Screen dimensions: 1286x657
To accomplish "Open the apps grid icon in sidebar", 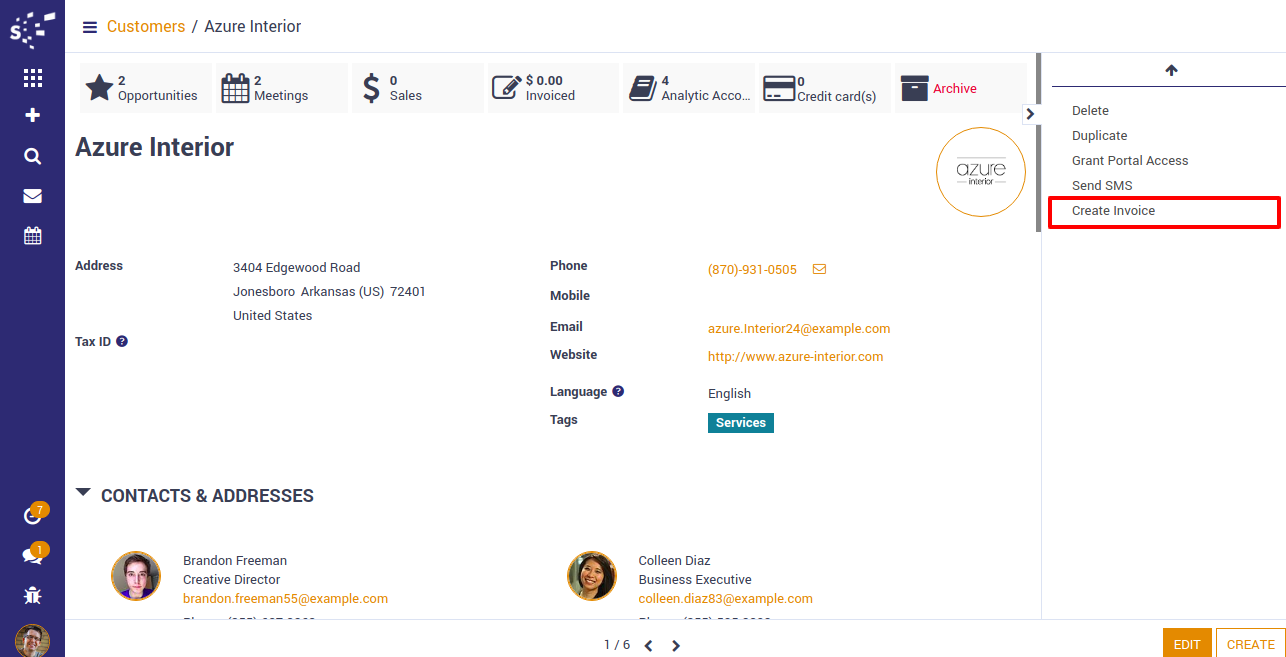I will 32,78.
